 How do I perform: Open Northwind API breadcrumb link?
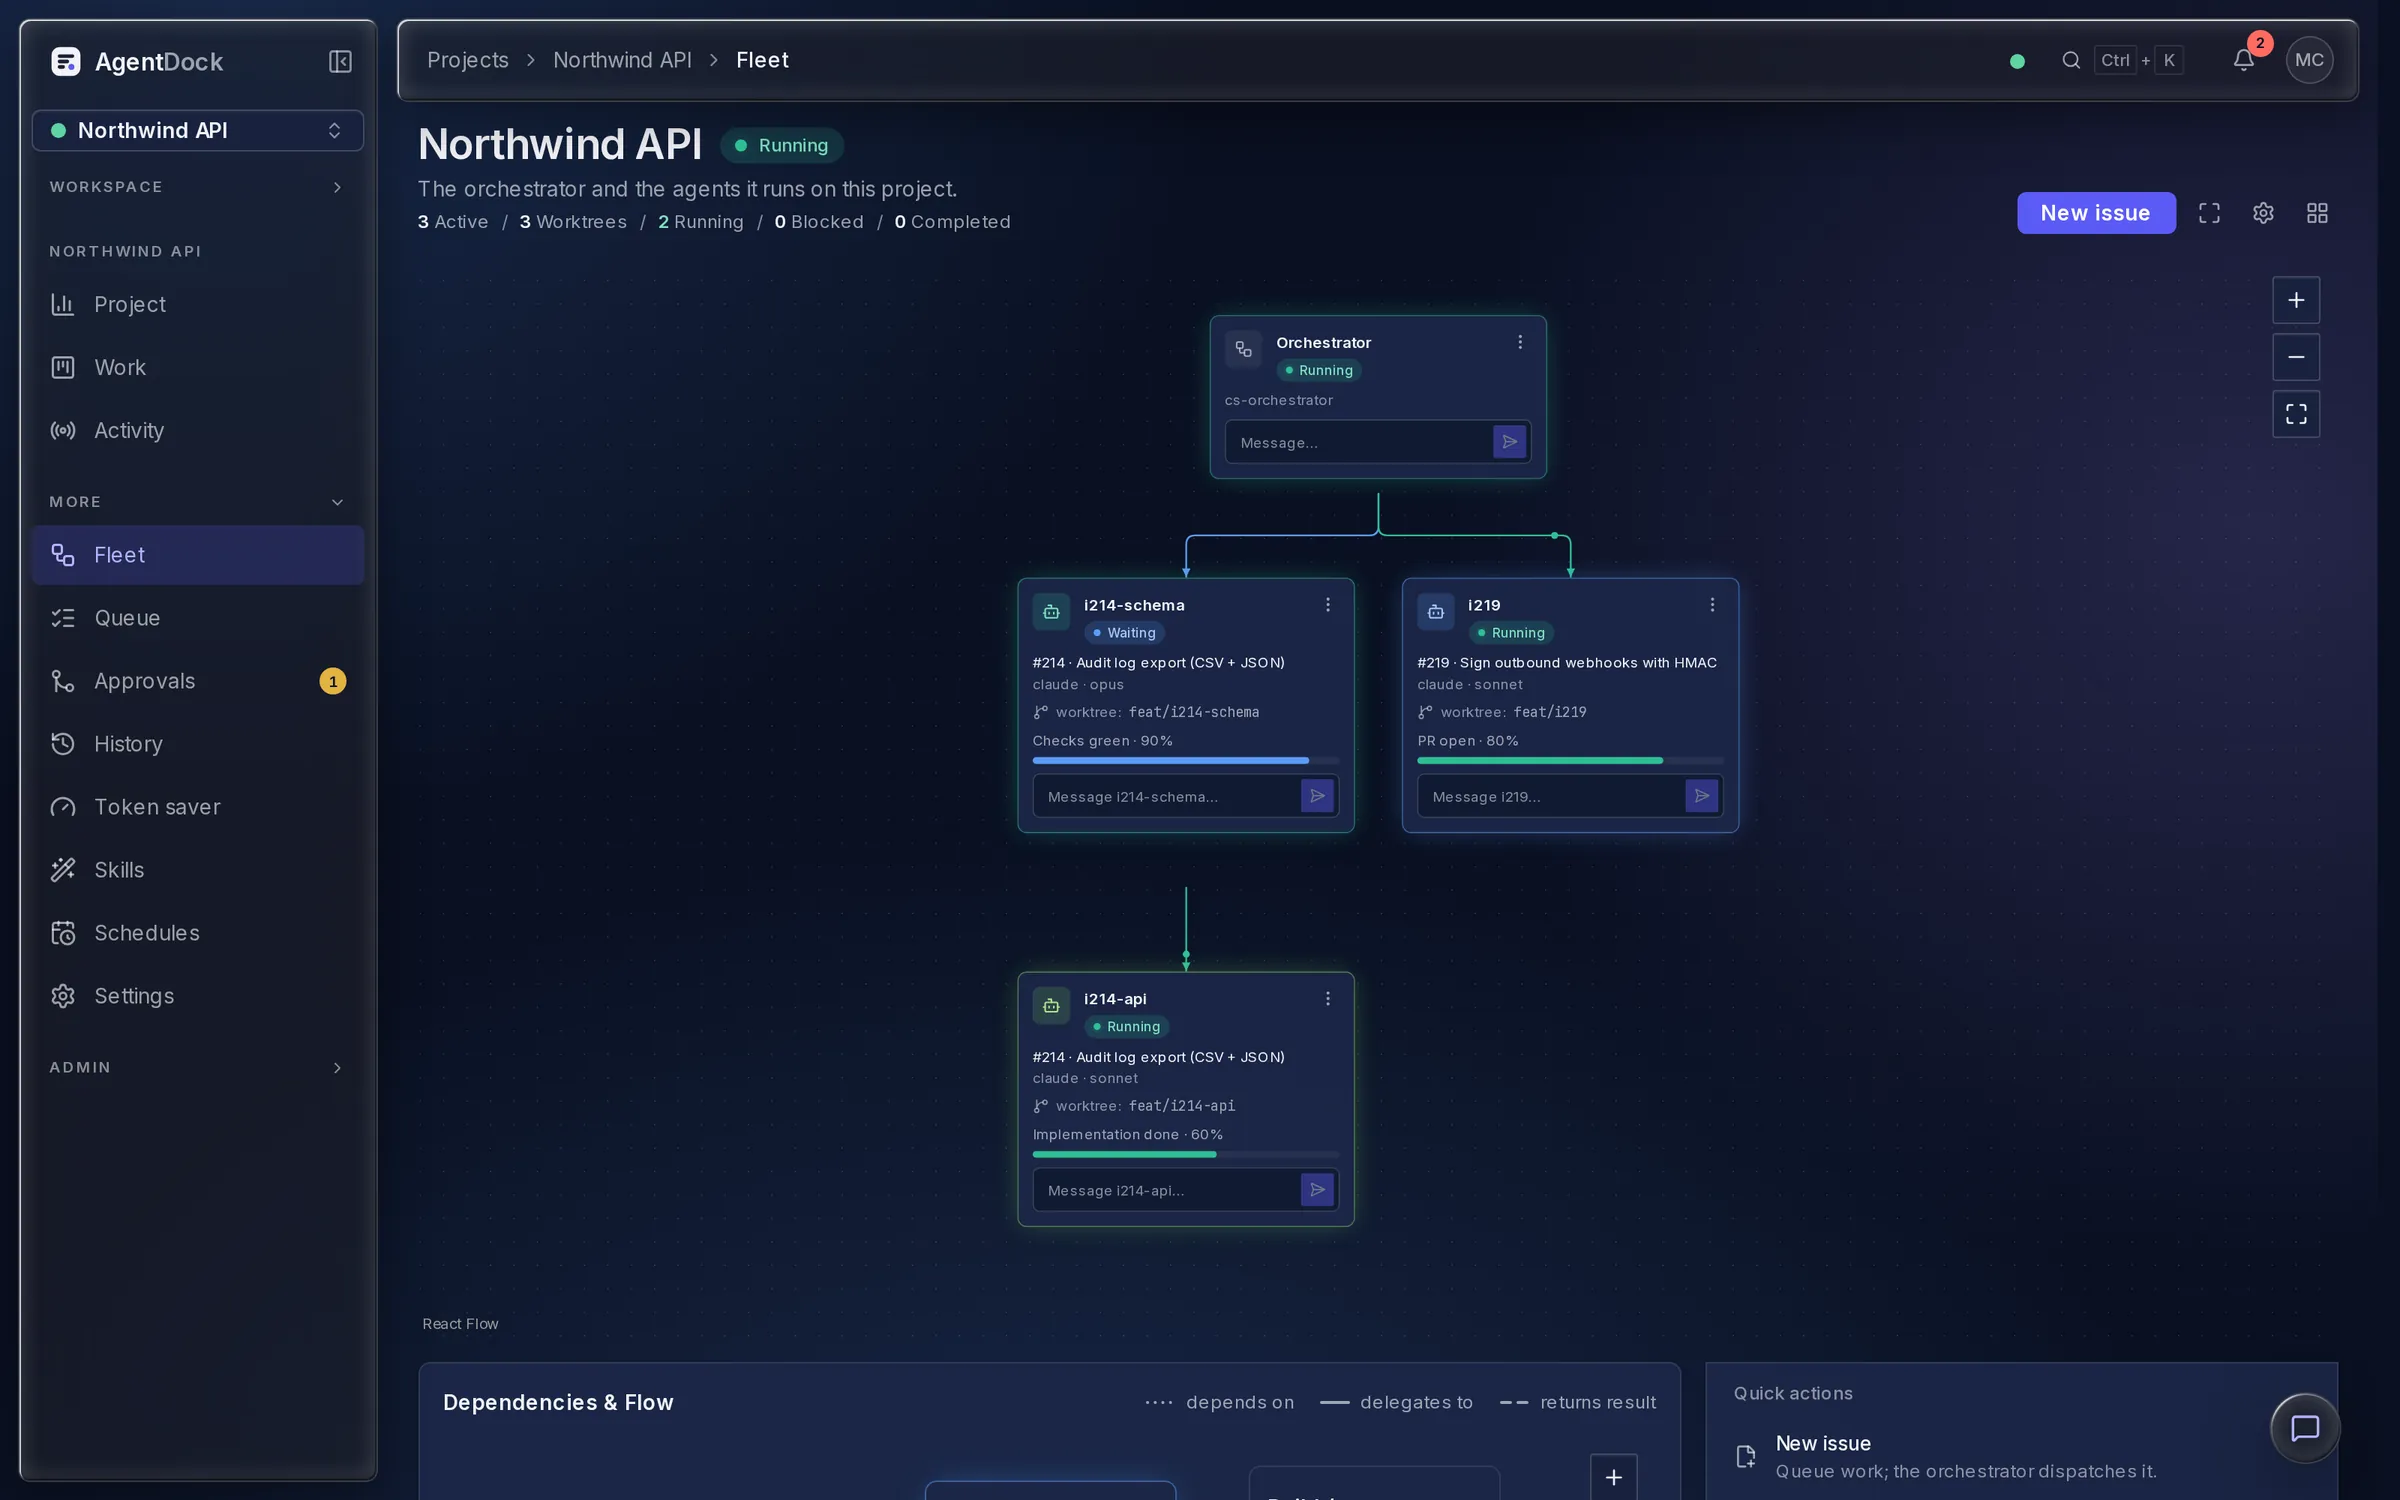coord(622,60)
